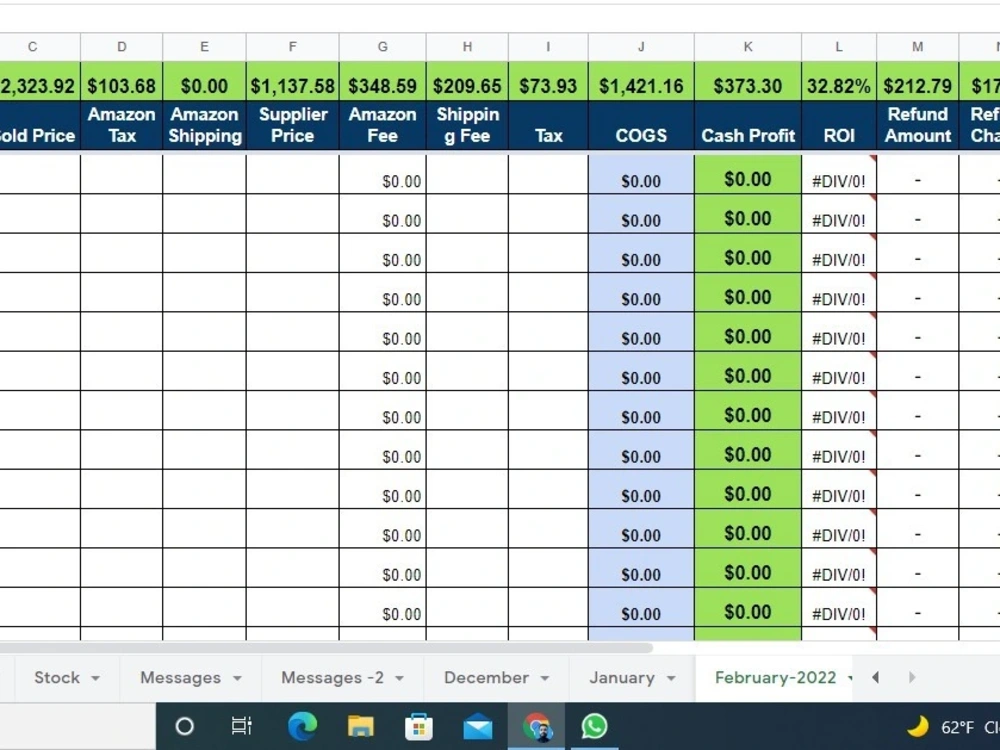Screen dimensions: 1000x750
Task: Open Stock tab dropdown arrow
Action: point(96,678)
